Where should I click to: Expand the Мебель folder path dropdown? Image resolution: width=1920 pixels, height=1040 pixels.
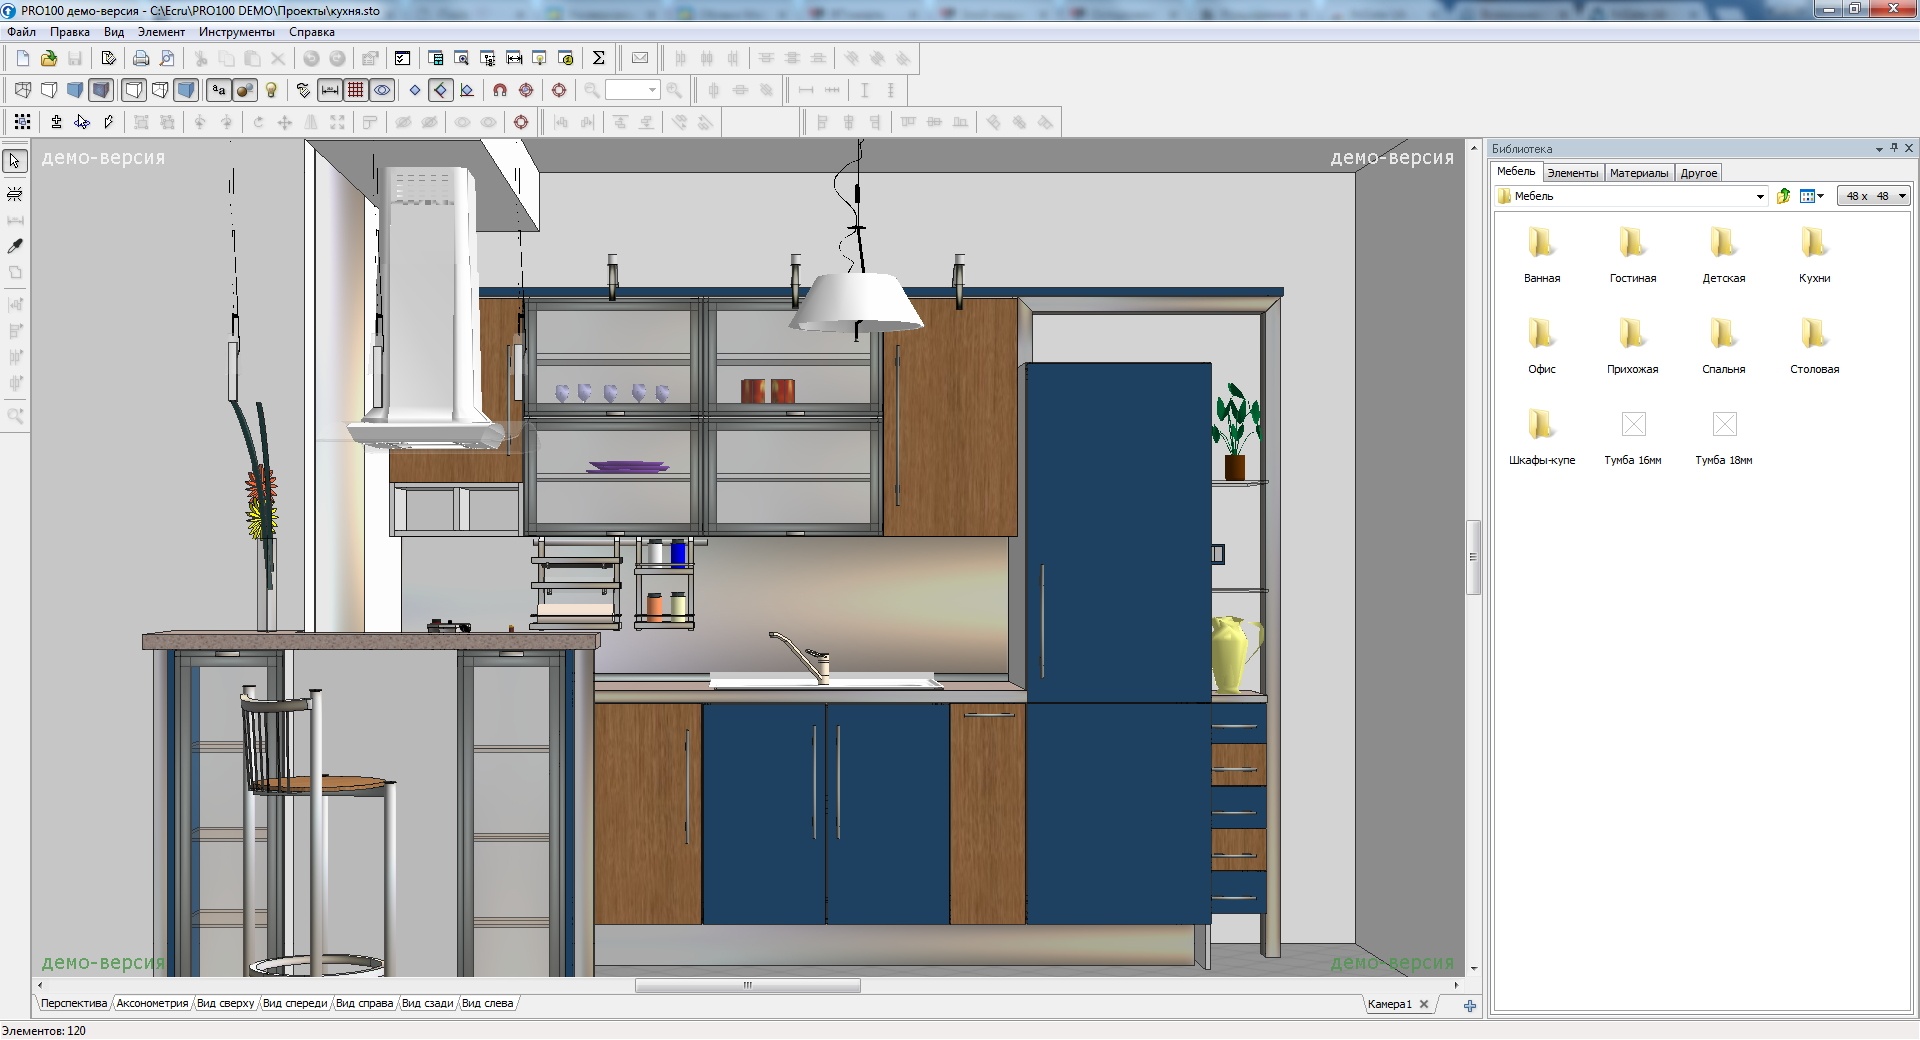click(1760, 197)
